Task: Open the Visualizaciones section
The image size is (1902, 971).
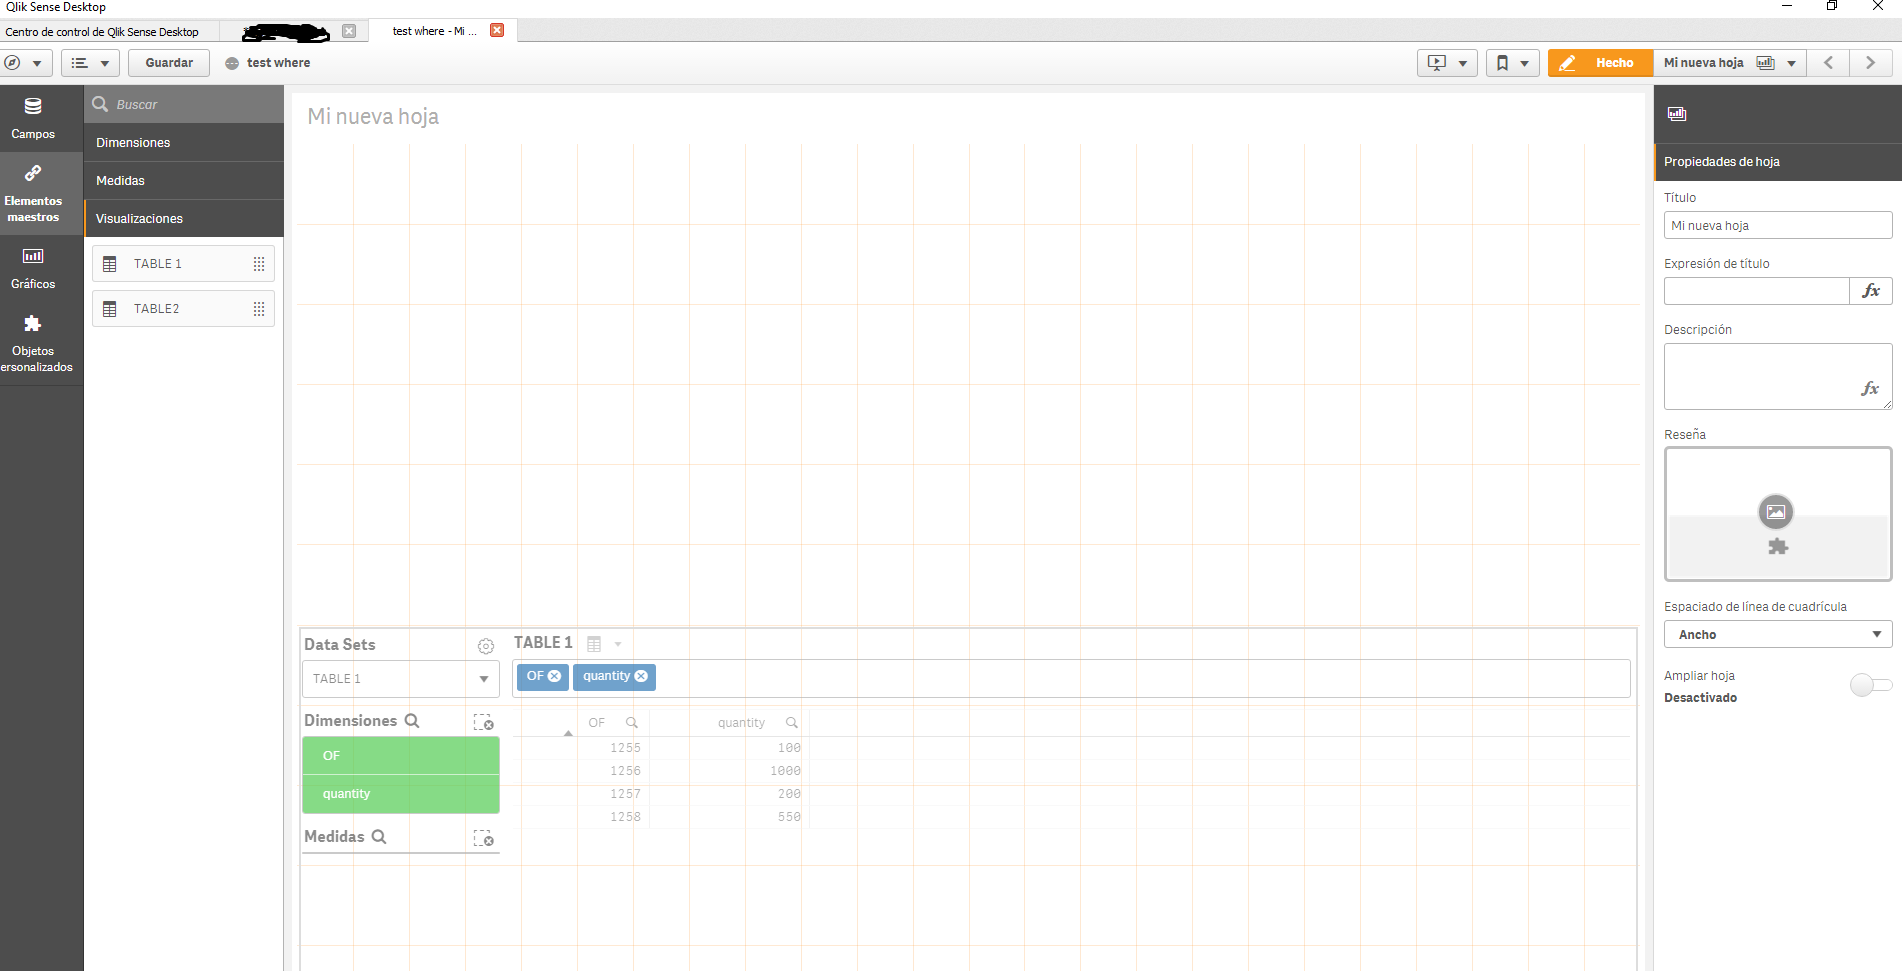Action: pos(184,219)
